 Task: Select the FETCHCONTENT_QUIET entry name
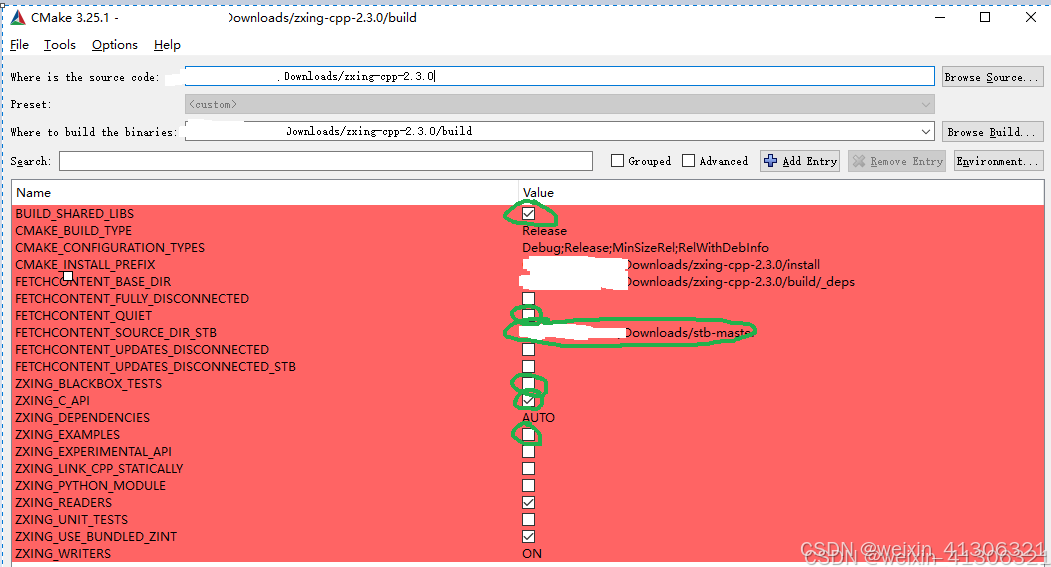[x=84, y=315]
